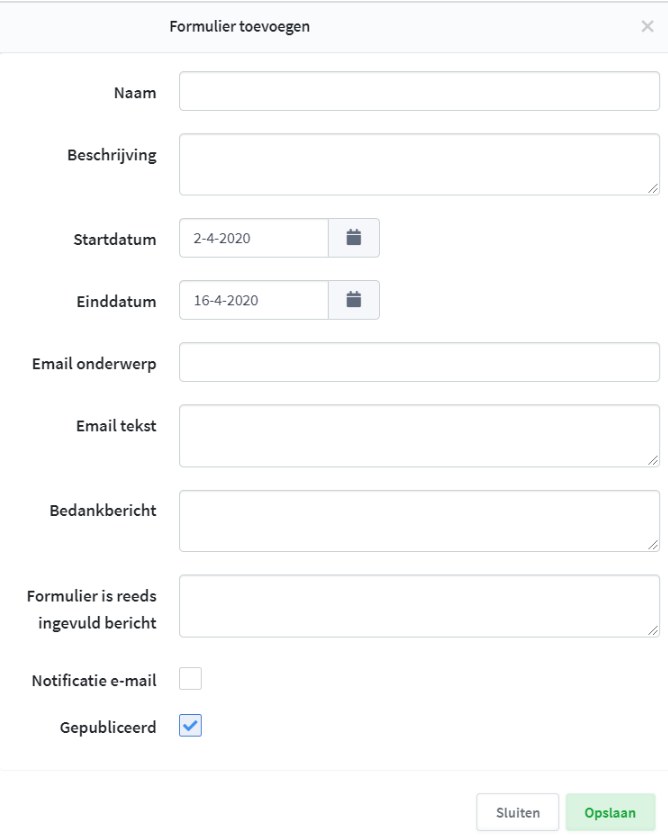Open the Startdatum calendar picker
The width and height of the screenshot is (668, 838).
354,238
